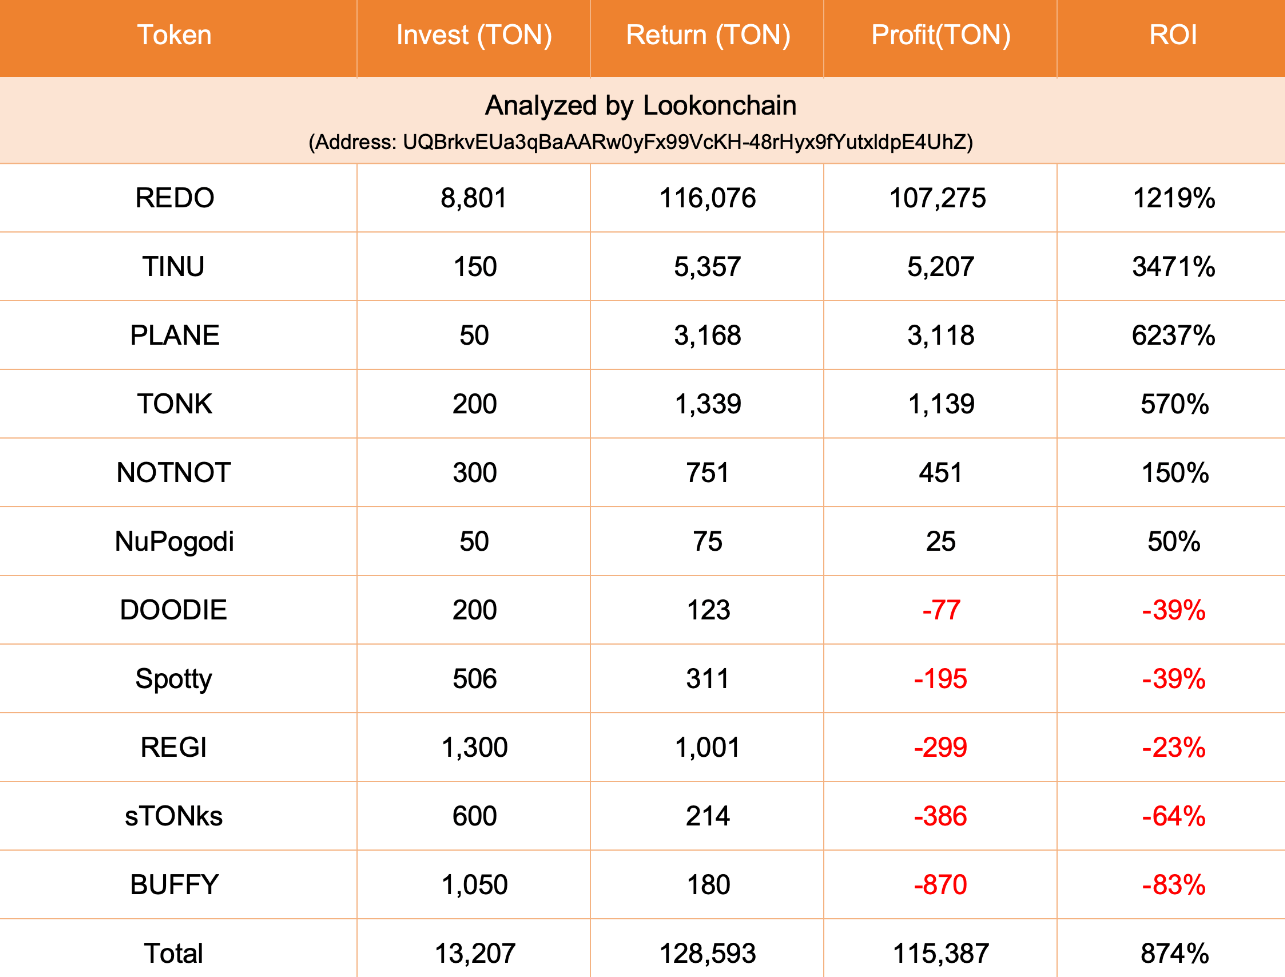The height and width of the screenshot is (977, 1285).
Task: Select BUFFY loss value -870
Action: [941, 885]
